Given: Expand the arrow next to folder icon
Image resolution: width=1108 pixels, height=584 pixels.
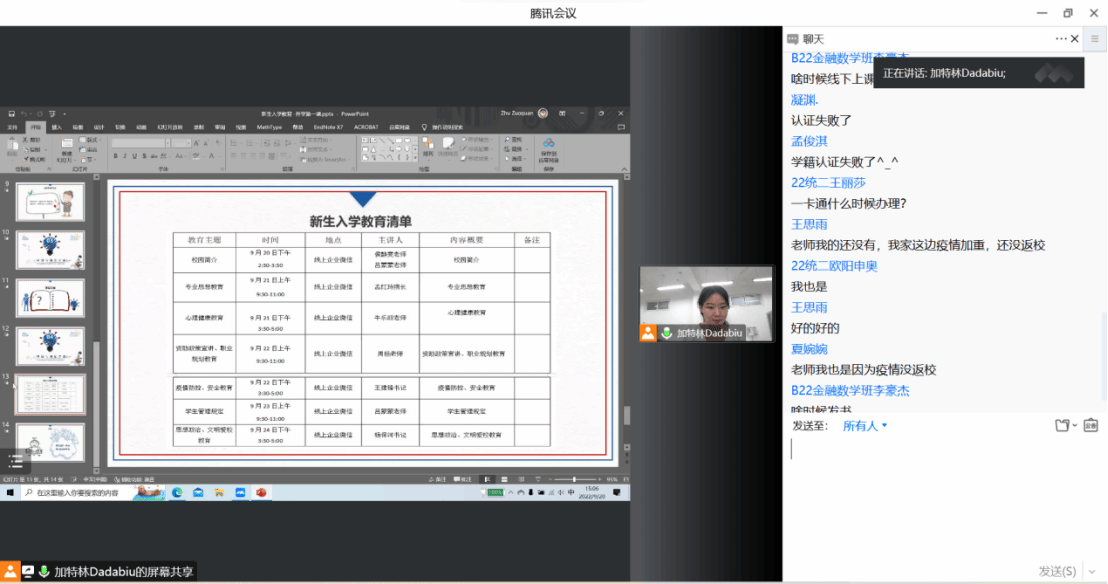Looking at the screenshot, I should tap(1075, 426).
